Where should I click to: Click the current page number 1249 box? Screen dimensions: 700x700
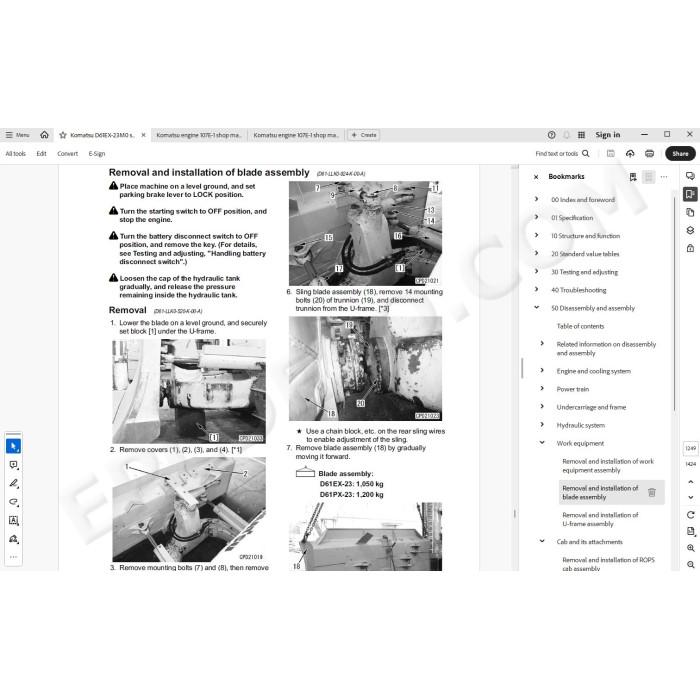pyautogui.click(x=691, y=448)
